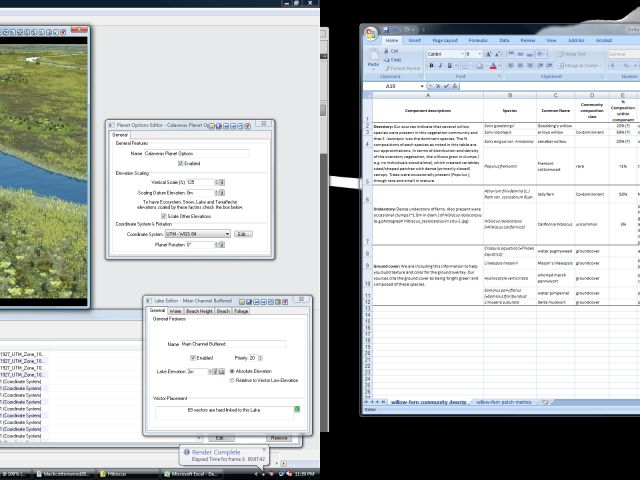640x480 pixels.
Task: Click Cut in the Excel Clipboard group
Action: tap(391, 51)
